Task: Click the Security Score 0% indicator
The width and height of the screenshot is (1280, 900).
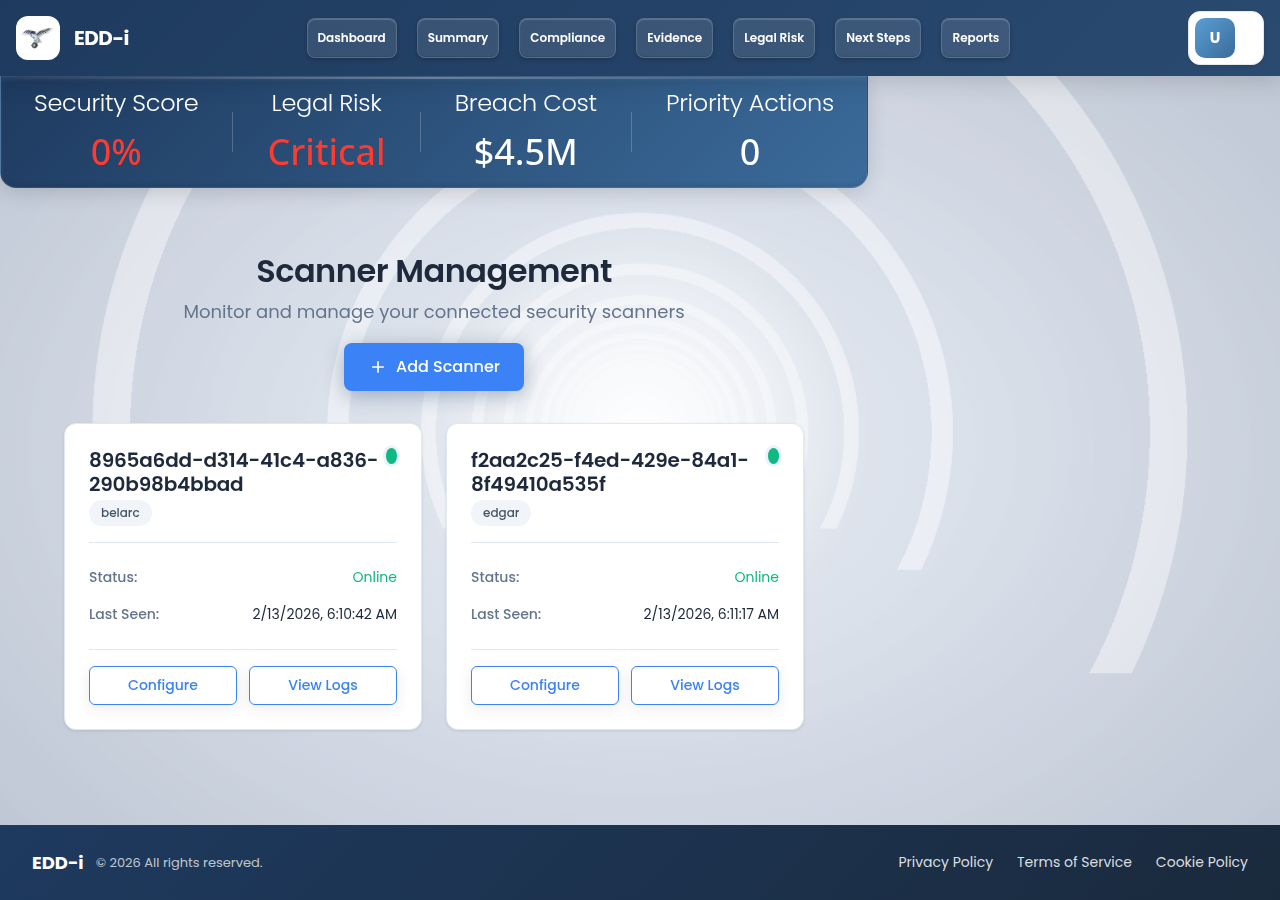Action: (116, 152)
